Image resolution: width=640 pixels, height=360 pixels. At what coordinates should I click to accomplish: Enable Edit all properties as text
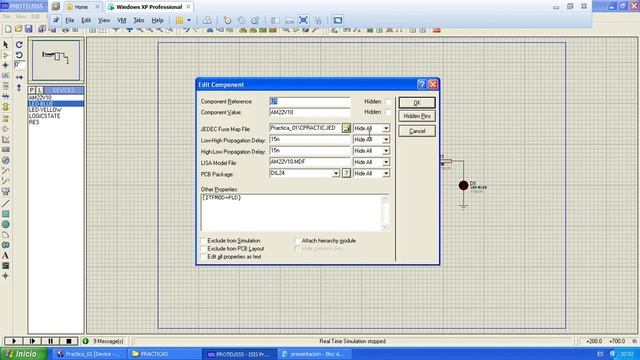tap(203, 257)
